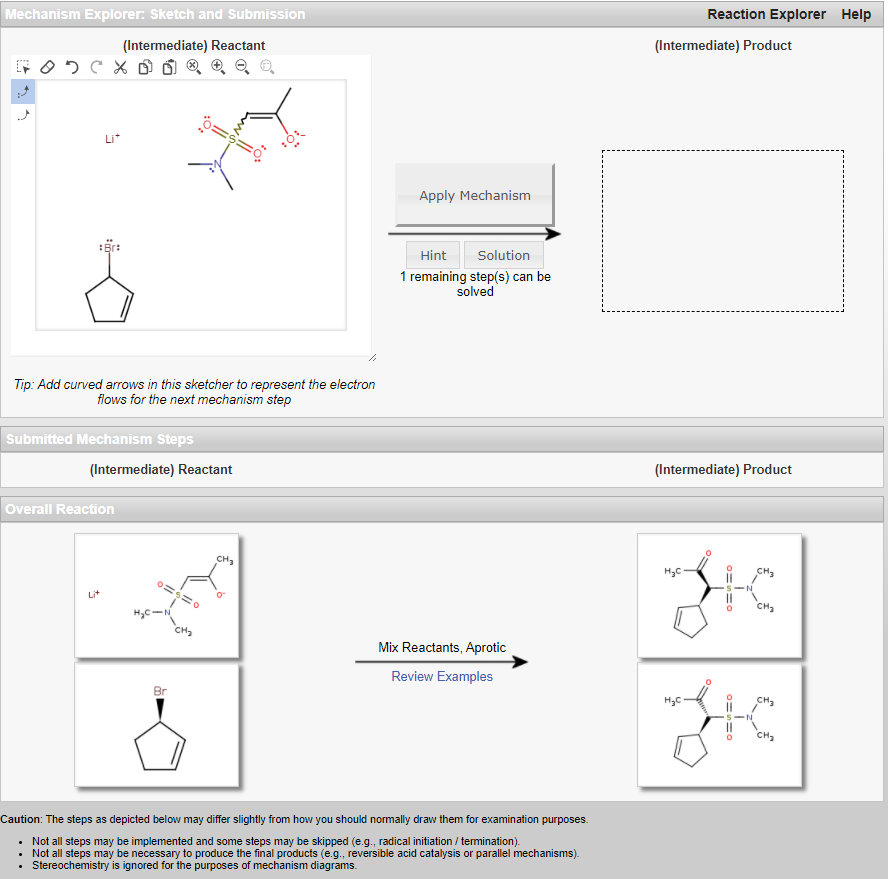Open the Reaction Explorer menu

(766, 14)
